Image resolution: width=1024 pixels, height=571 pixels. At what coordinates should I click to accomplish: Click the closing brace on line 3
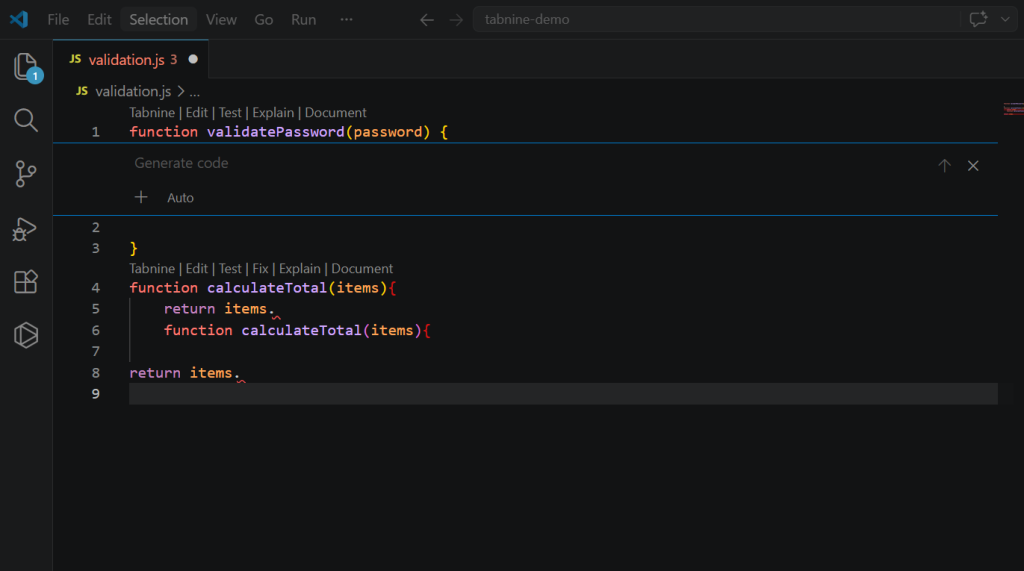click(133, 248)
